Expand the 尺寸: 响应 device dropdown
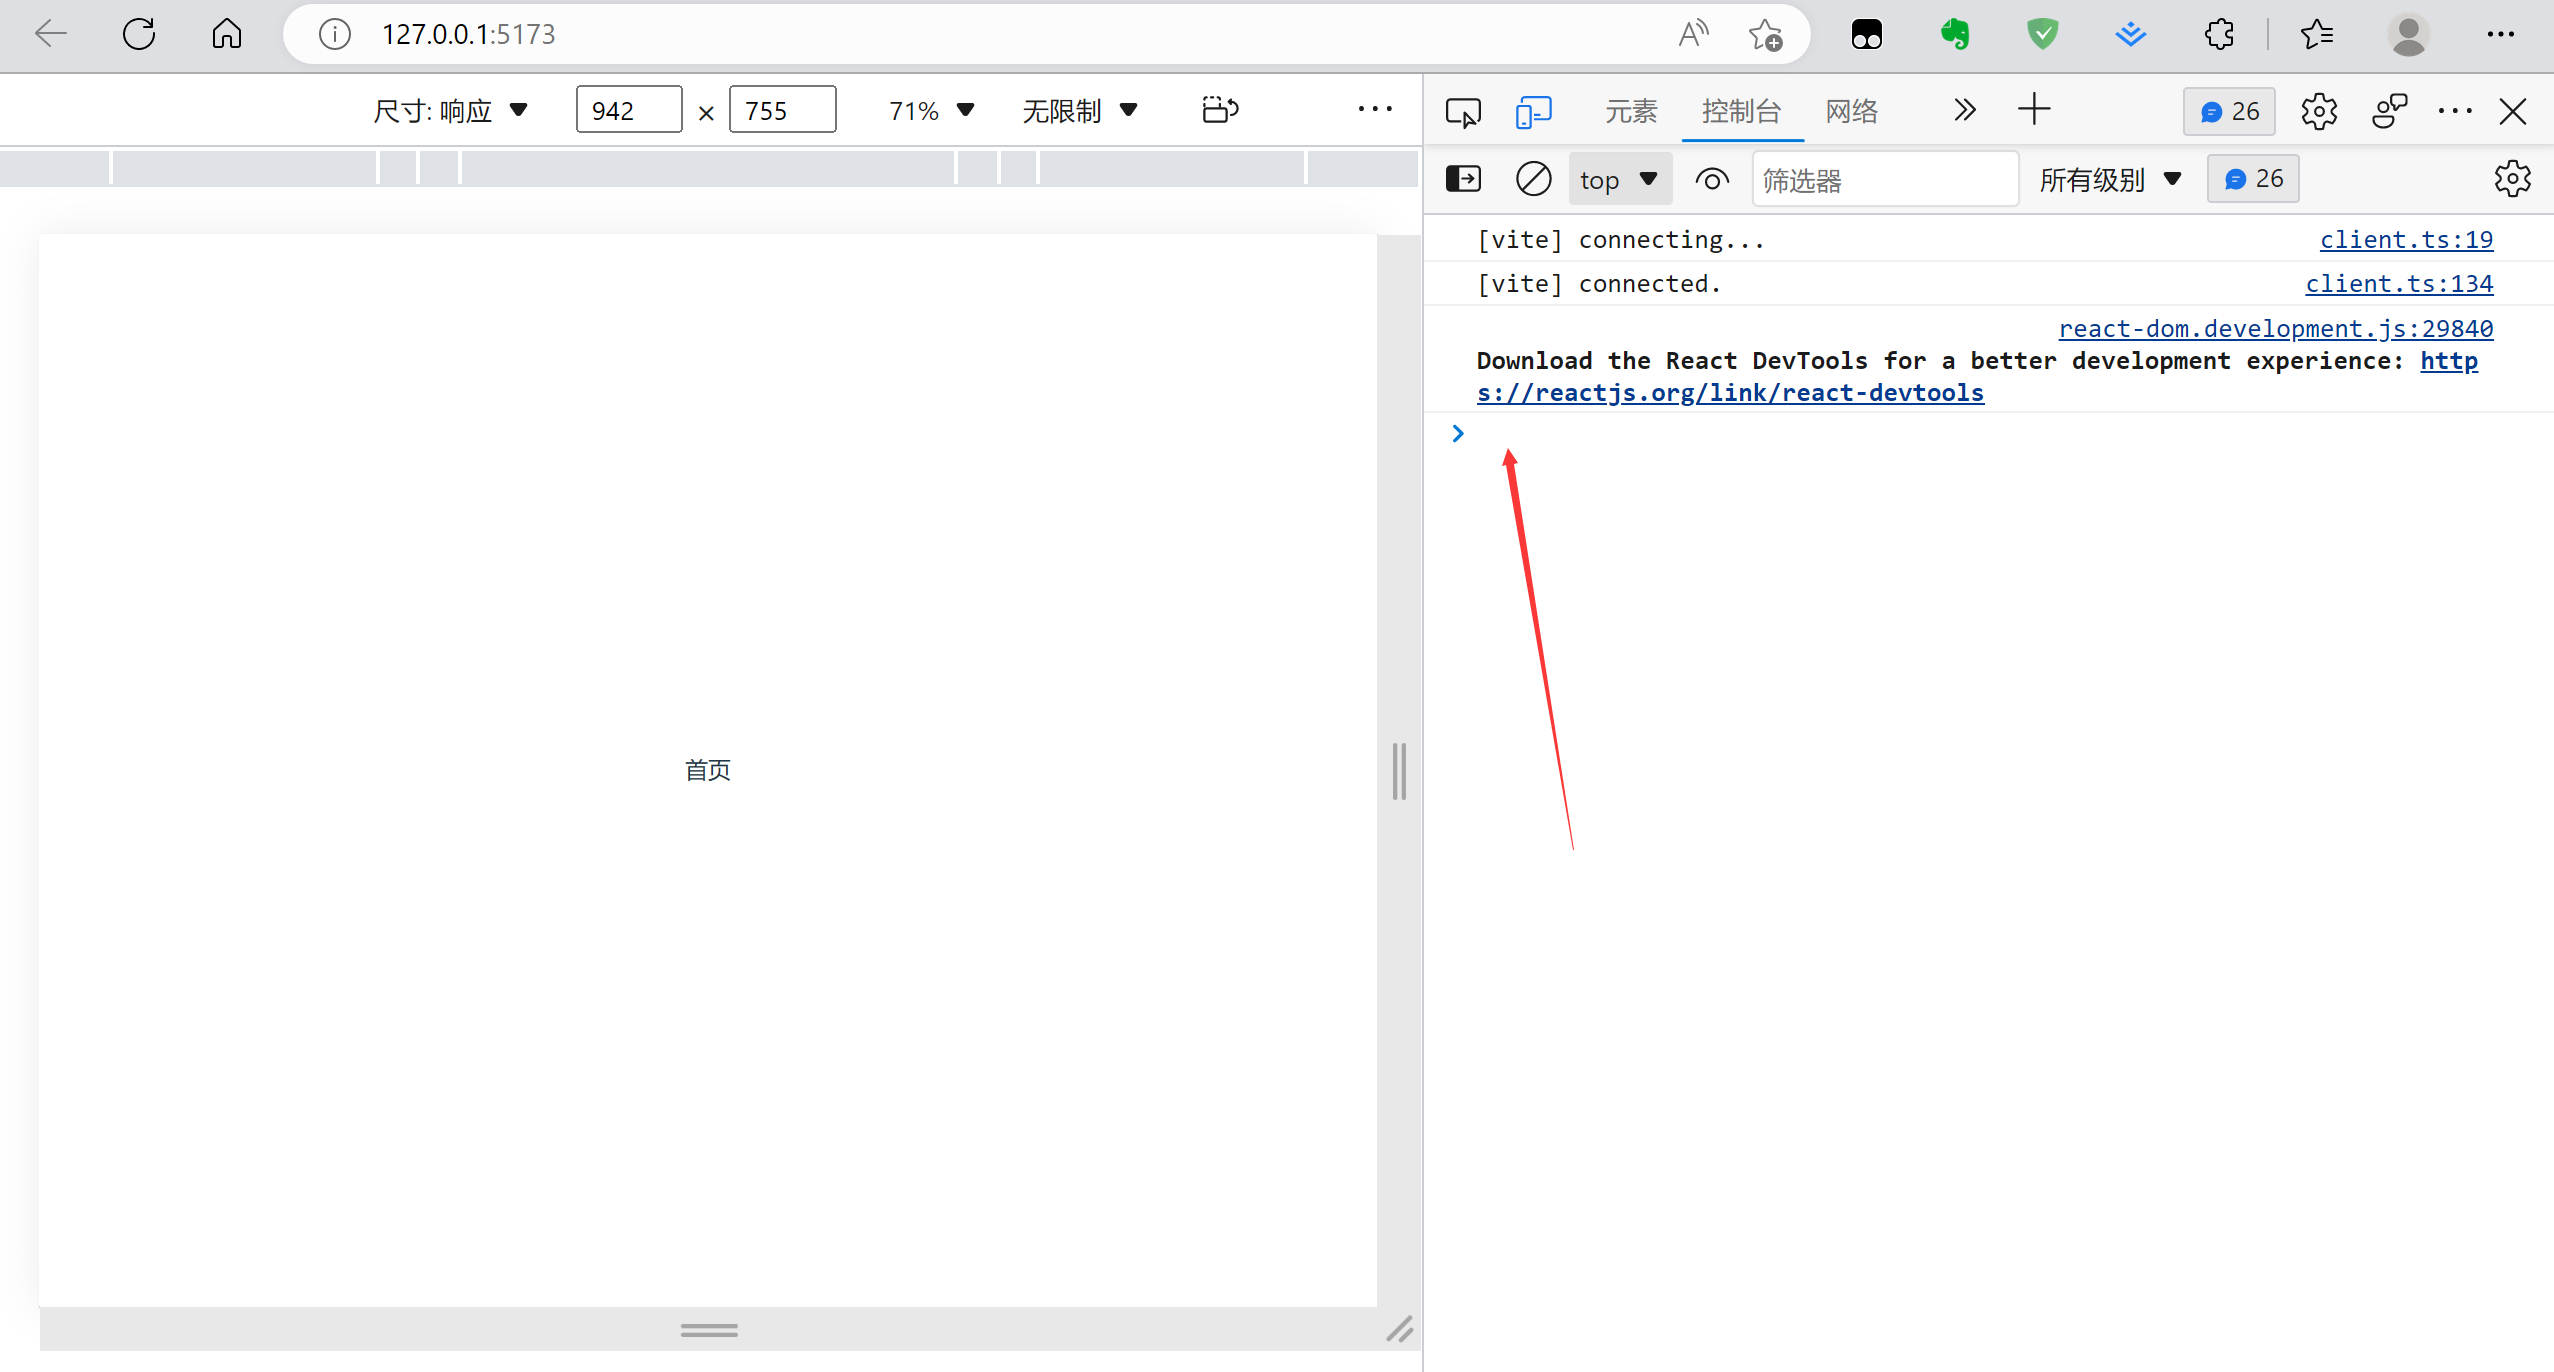 click(450, 110)
